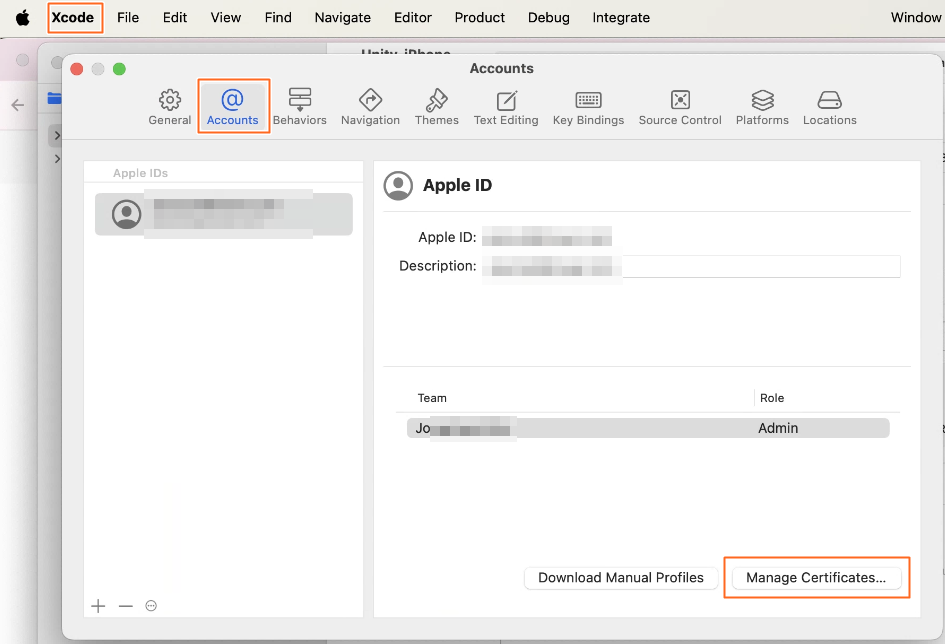The width and height of the screenshot is (945, 644).
Task: Switch to the General settings tab
Action: [169, 107]
